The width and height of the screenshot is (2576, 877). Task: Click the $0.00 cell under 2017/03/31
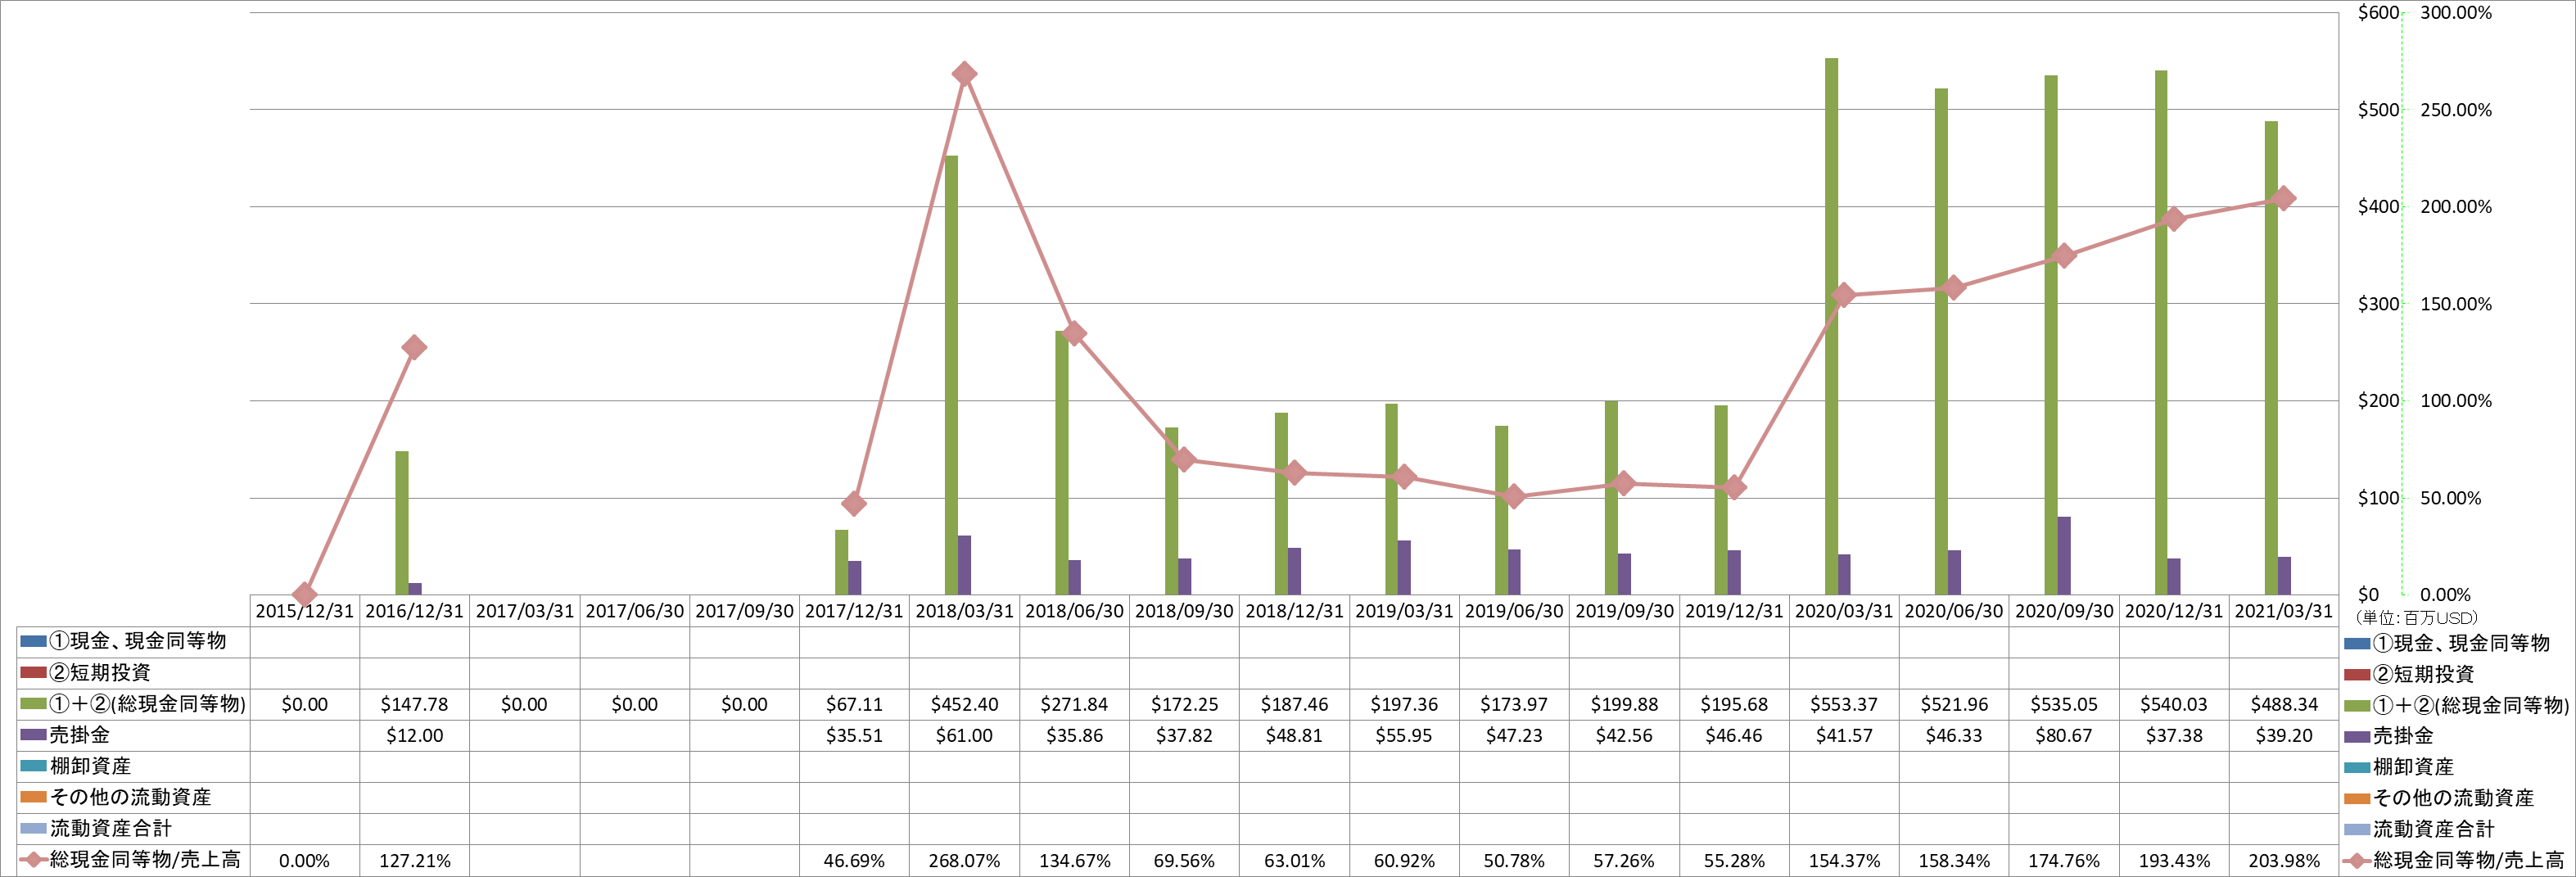tap(524, 704)
